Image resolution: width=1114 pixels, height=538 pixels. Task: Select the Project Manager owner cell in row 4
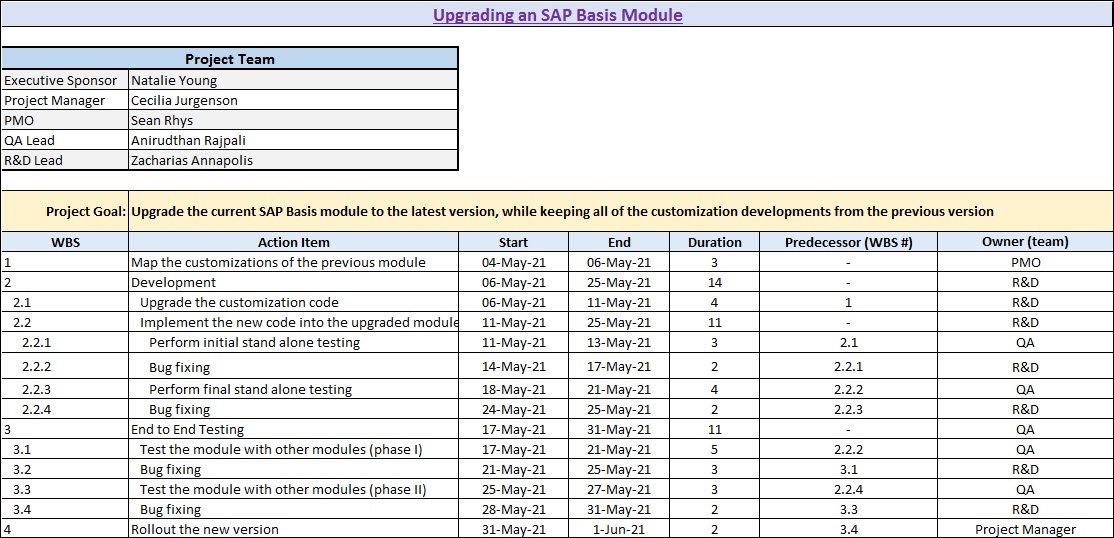(x=1025, y=529)
